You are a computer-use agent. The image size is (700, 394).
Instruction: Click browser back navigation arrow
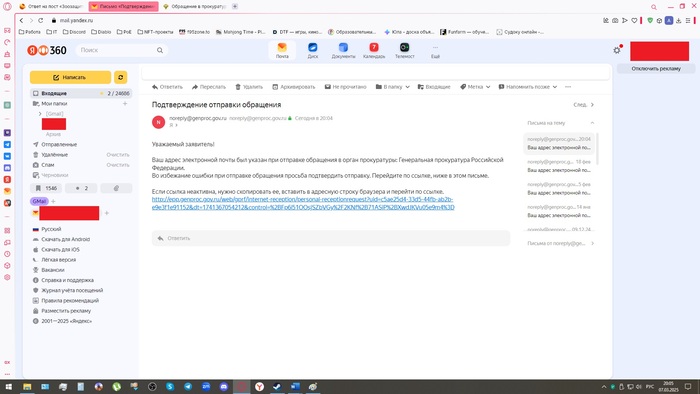[x=21, y=21]
